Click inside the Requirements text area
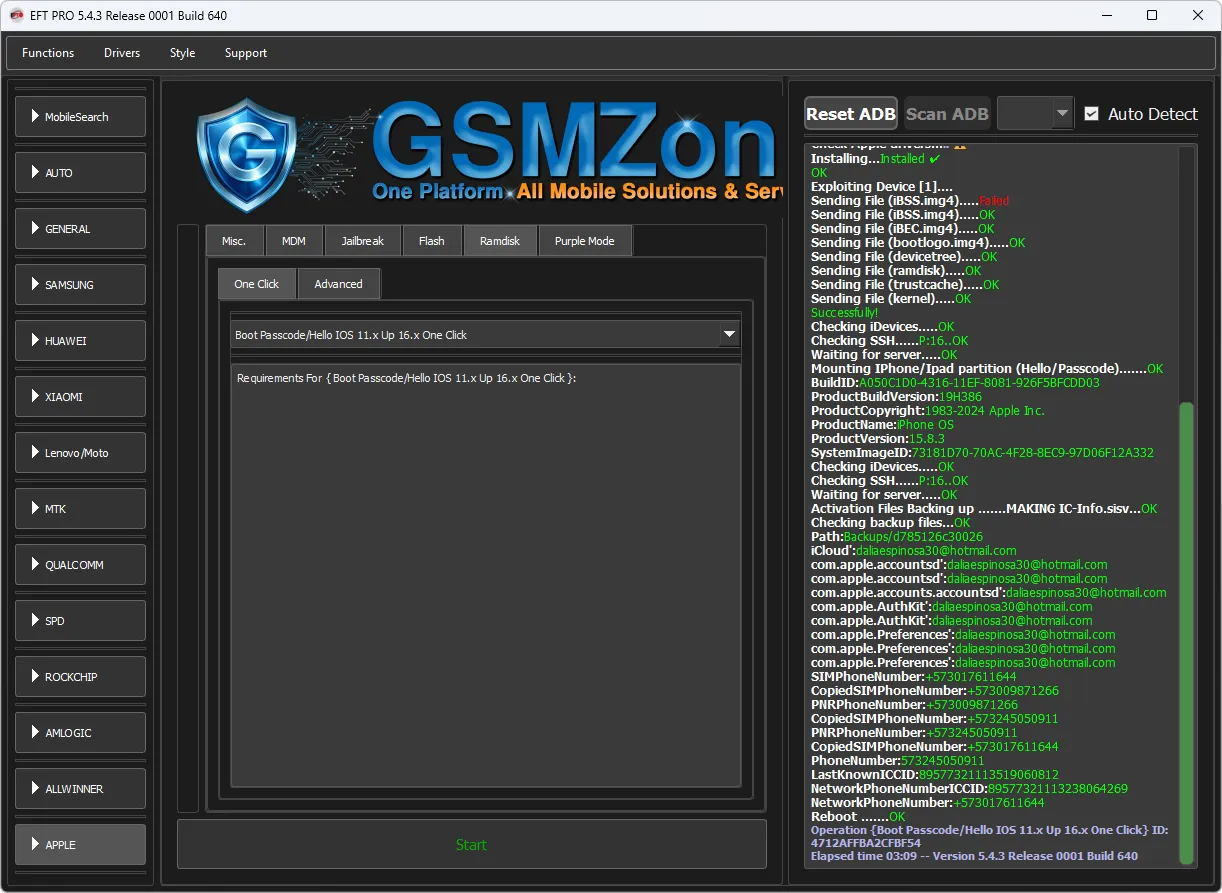The image size is (1222, 893). 485,580
